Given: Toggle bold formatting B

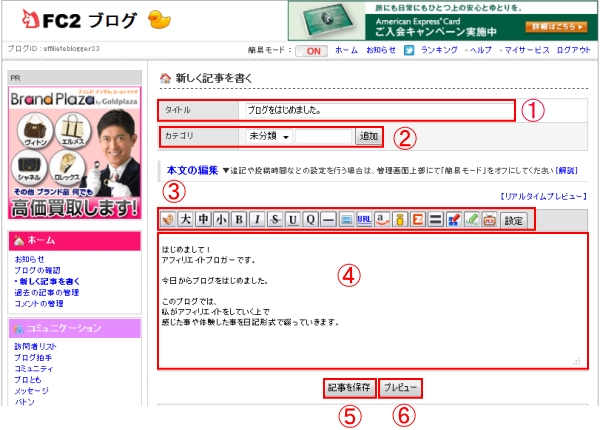Looking at the screenshot, I should coord(239,220).
